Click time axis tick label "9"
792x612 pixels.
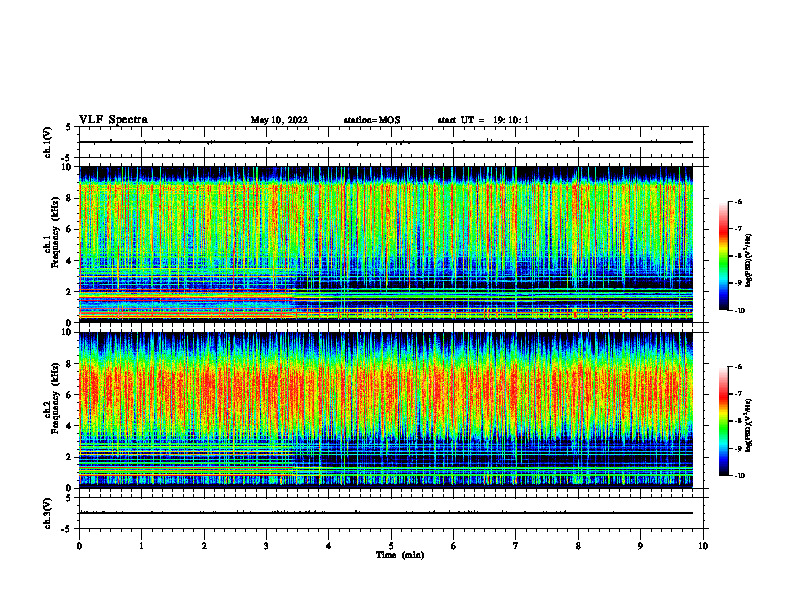click(640, 546)
